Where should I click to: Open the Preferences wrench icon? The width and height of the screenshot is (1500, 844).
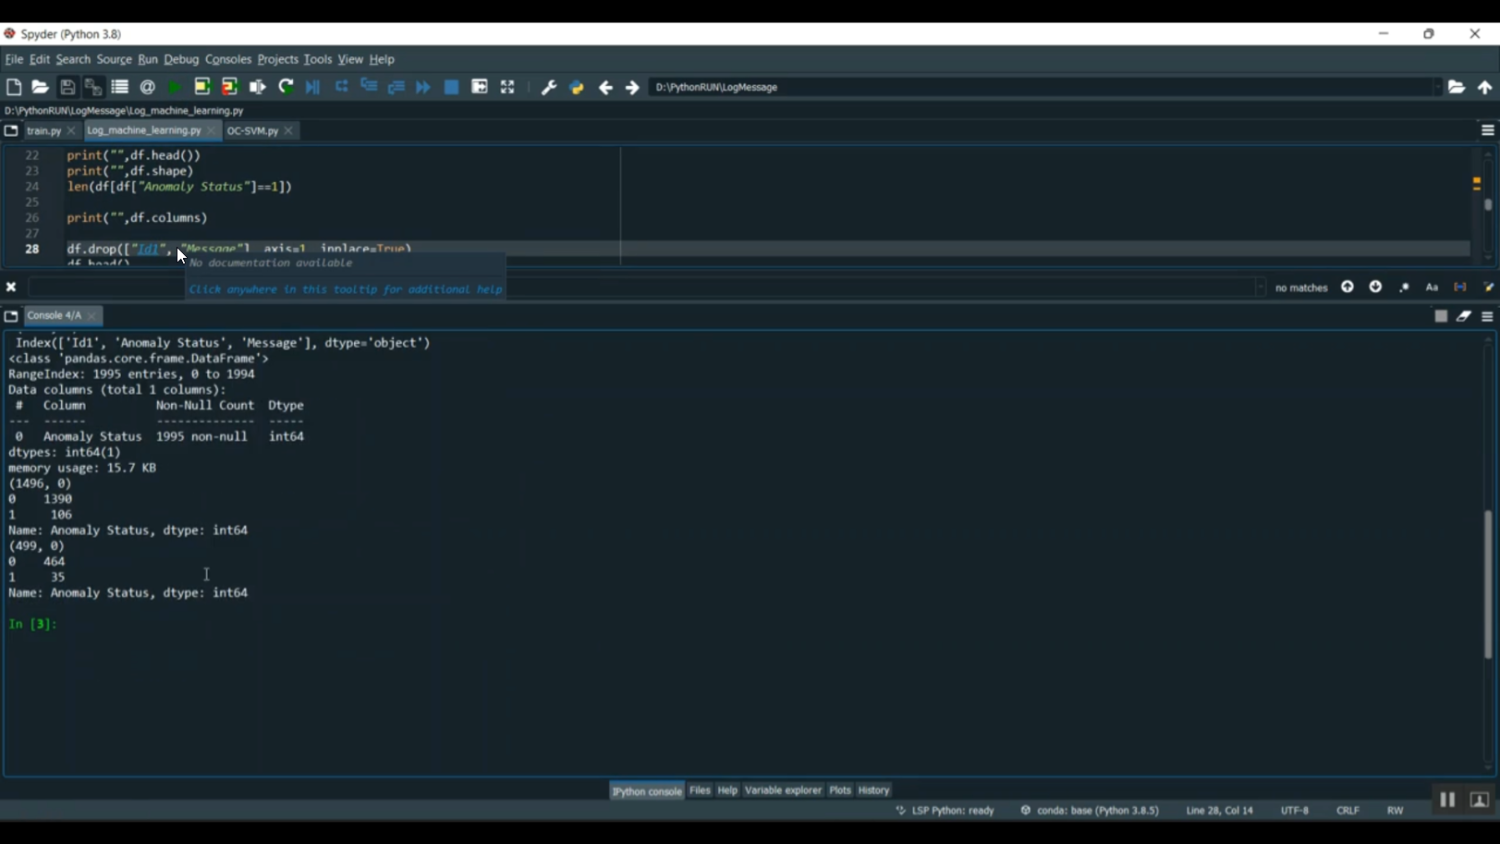549,88
